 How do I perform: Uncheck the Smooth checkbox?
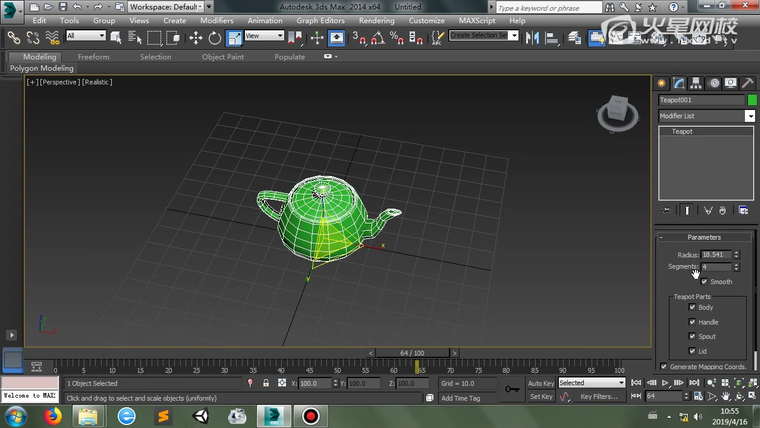(x=704, y=282)
